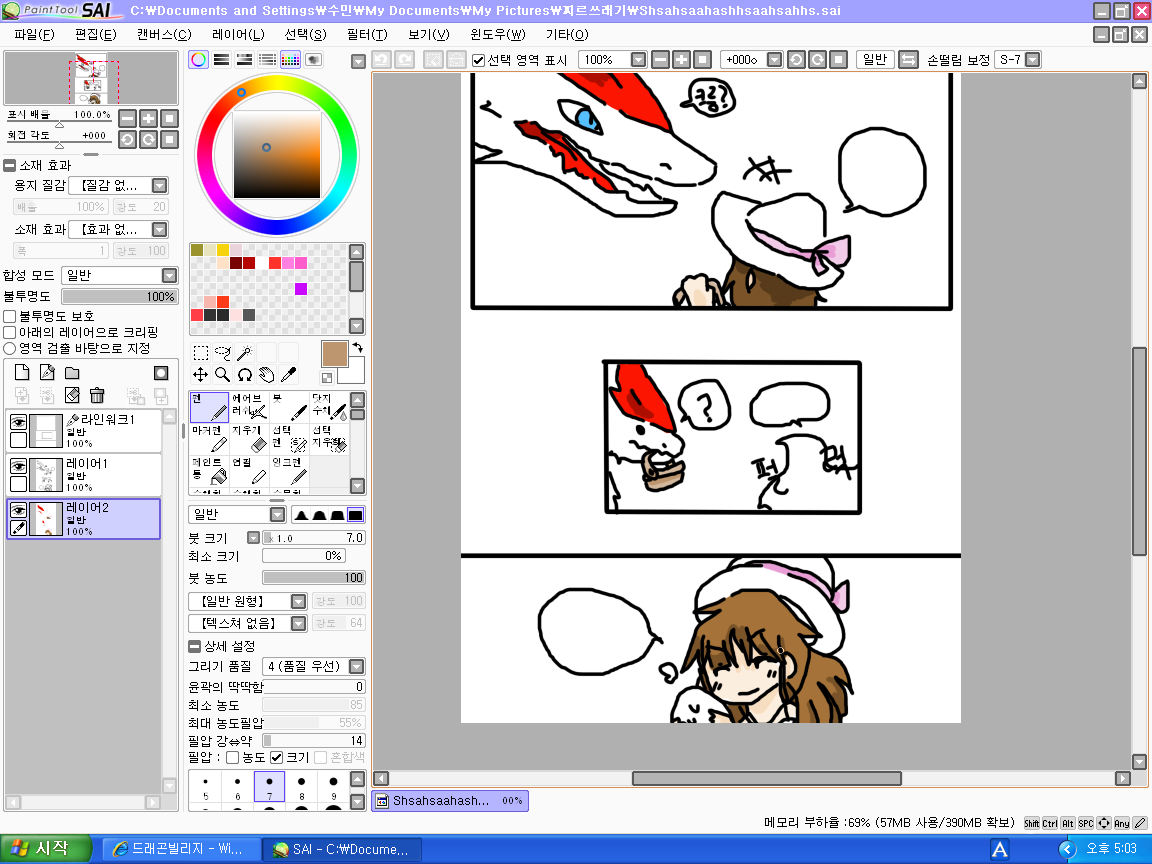This screenshot has height=864, width=1152.
Task: Choose the 붓 brush tool
Action: tap(289, 406)
